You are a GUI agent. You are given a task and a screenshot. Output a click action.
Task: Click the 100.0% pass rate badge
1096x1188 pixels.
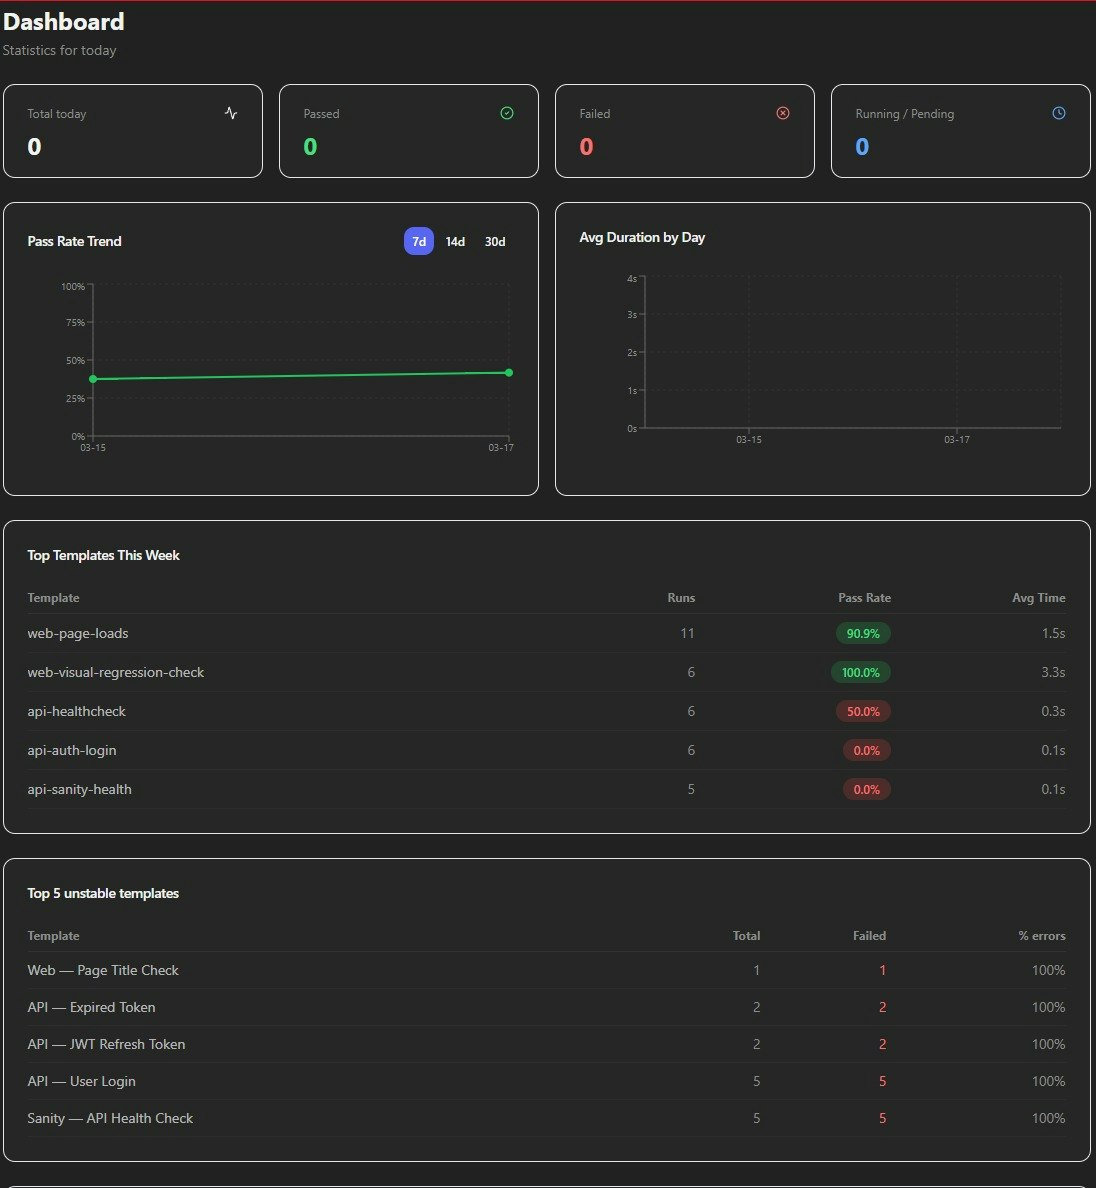pyautogui.click(x=861, y=672)
